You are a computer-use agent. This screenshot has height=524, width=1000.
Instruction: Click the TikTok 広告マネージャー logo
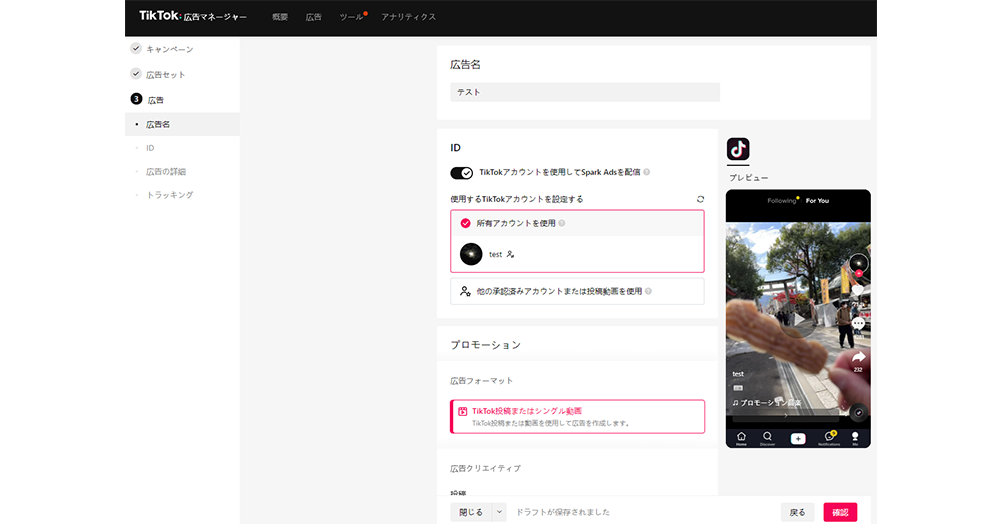(x=193, y=16)
